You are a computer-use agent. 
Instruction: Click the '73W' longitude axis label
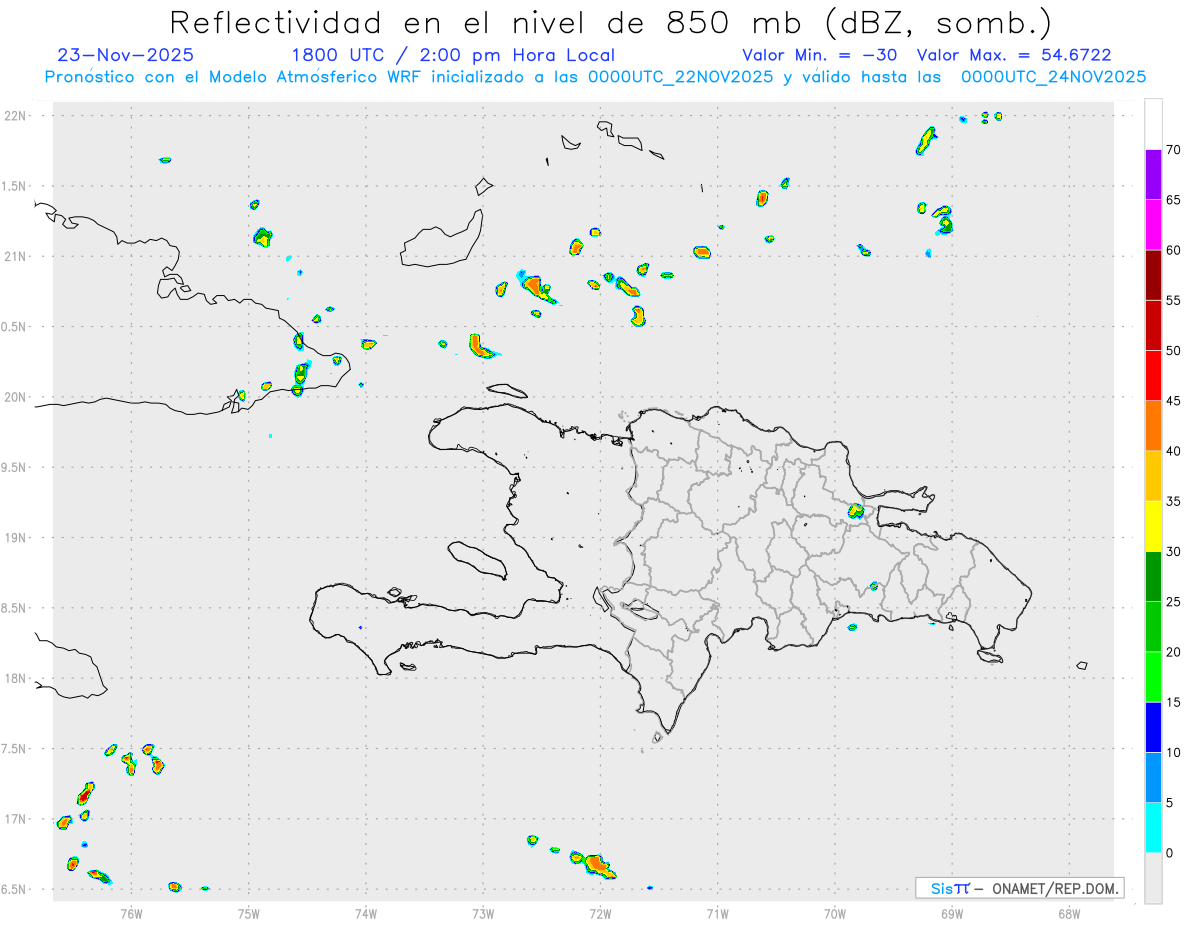coord(483,913)
